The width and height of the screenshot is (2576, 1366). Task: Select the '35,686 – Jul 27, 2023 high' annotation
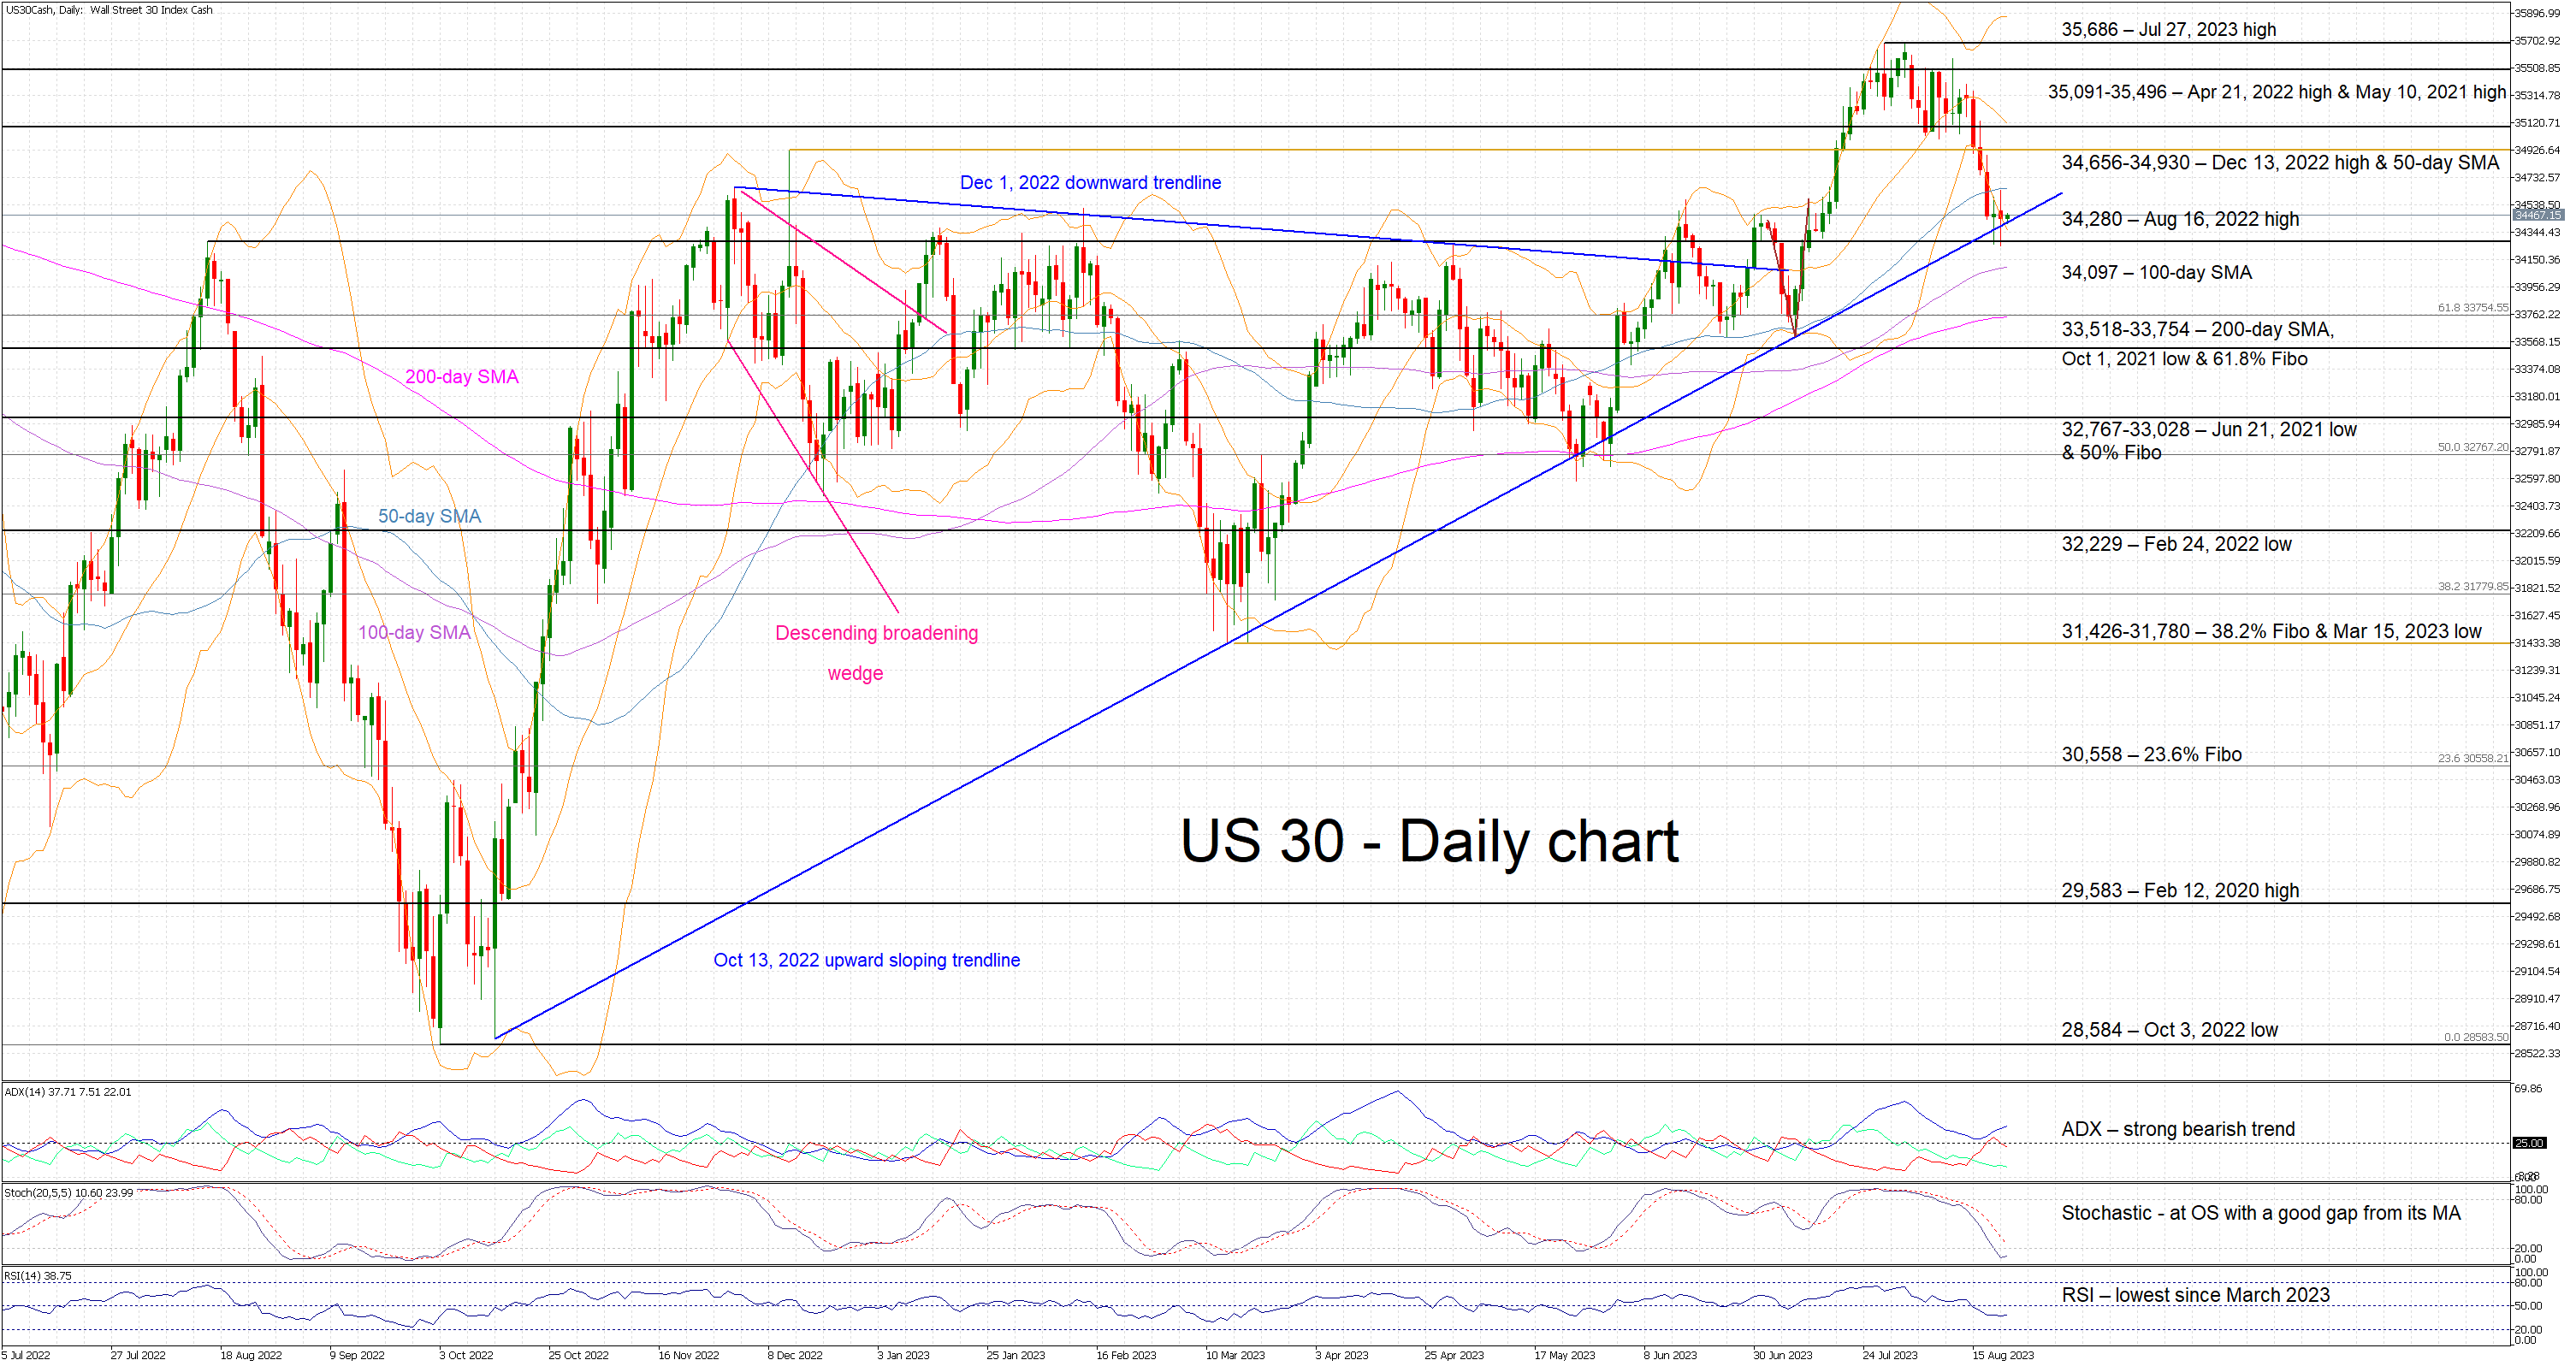[x=2168, y=29]
